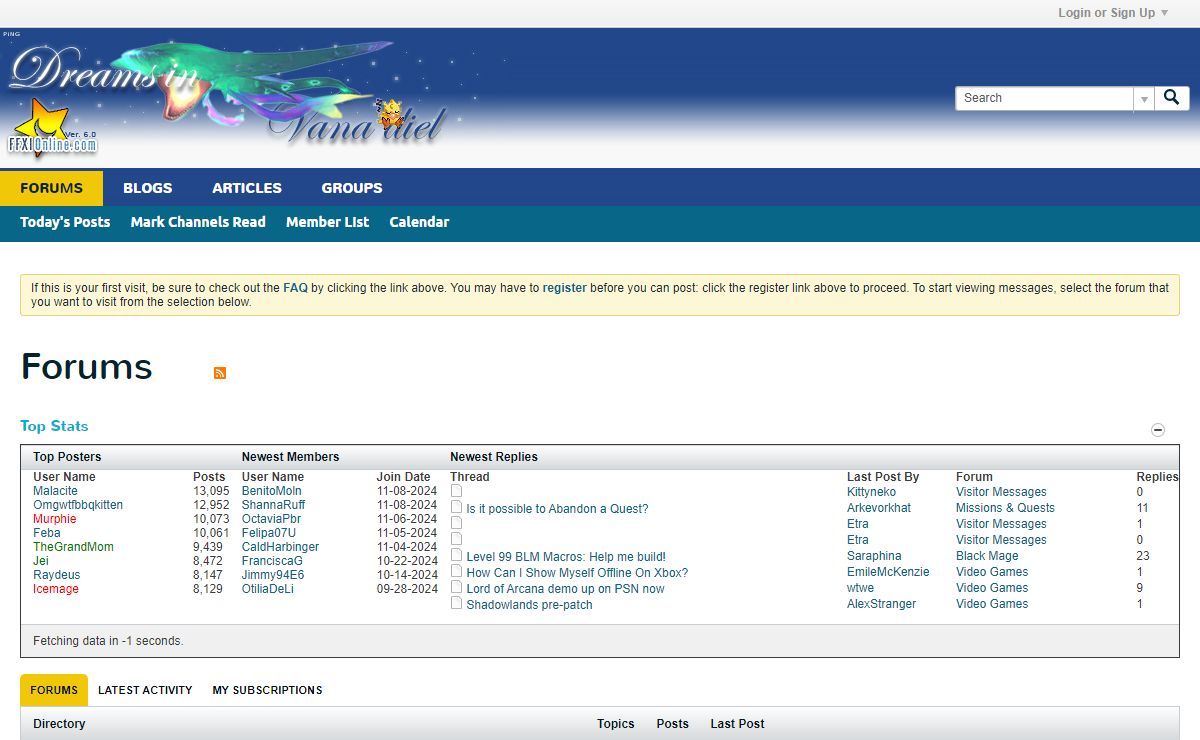Select the yellow FORUMS tab above the Directory table

coord(54,690)
